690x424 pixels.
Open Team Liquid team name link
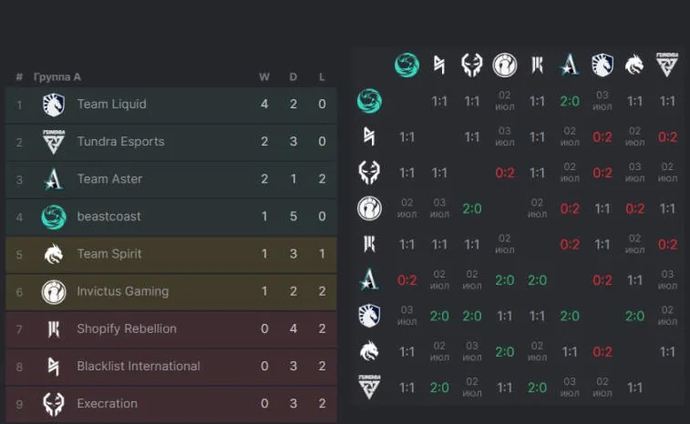[x=111, y=104]
